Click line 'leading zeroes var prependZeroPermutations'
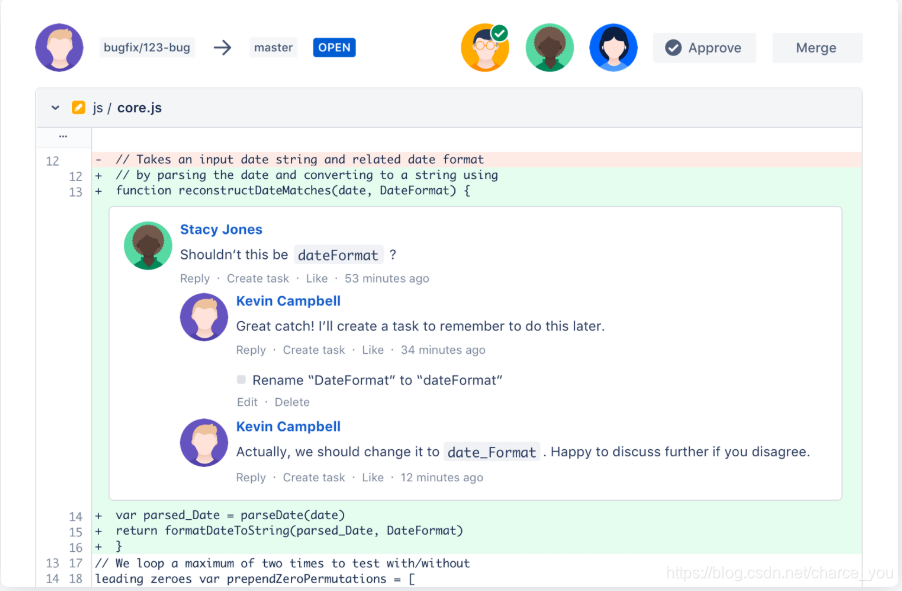 [x=476, y=578]
